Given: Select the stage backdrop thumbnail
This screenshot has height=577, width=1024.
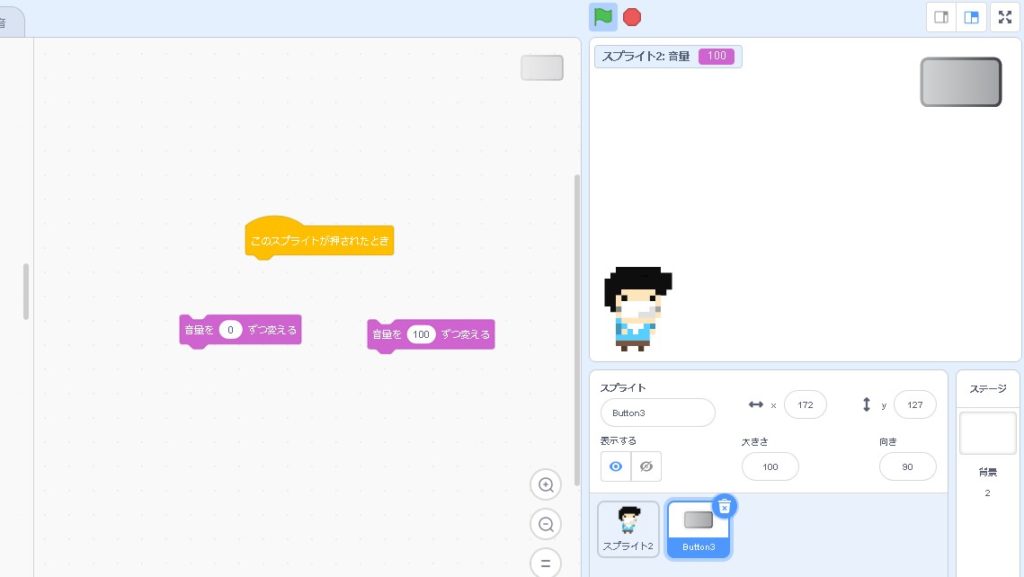Looking at the screenshot, I should (x=987, y=433).
